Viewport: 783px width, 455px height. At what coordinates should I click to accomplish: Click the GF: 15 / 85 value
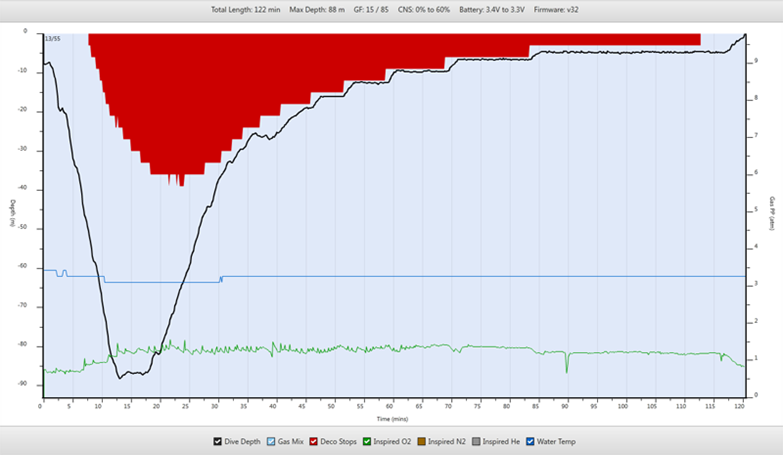372,9
